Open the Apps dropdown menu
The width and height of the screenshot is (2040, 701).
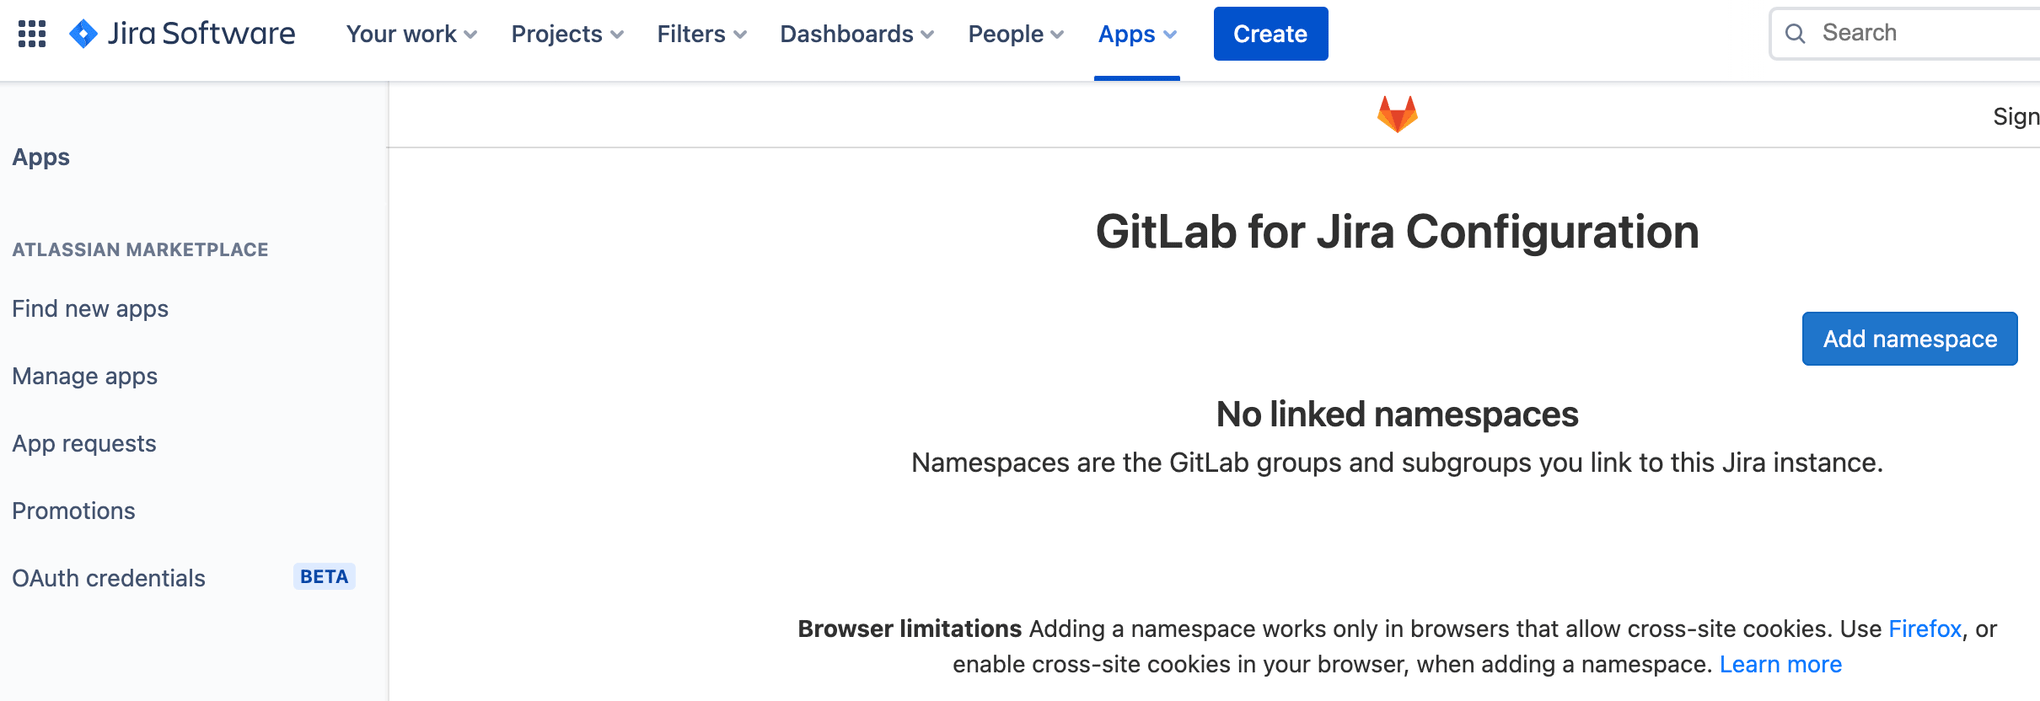click(1137, 34)
